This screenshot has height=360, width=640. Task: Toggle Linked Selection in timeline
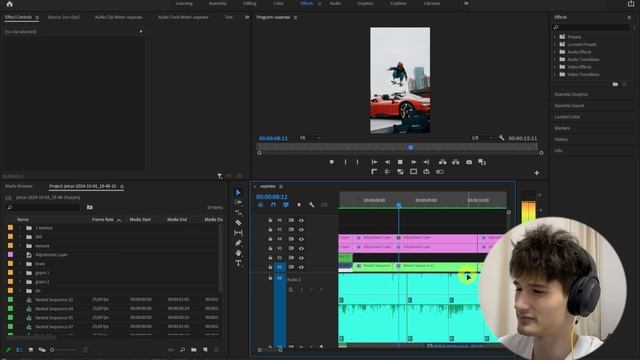[286, 204]
